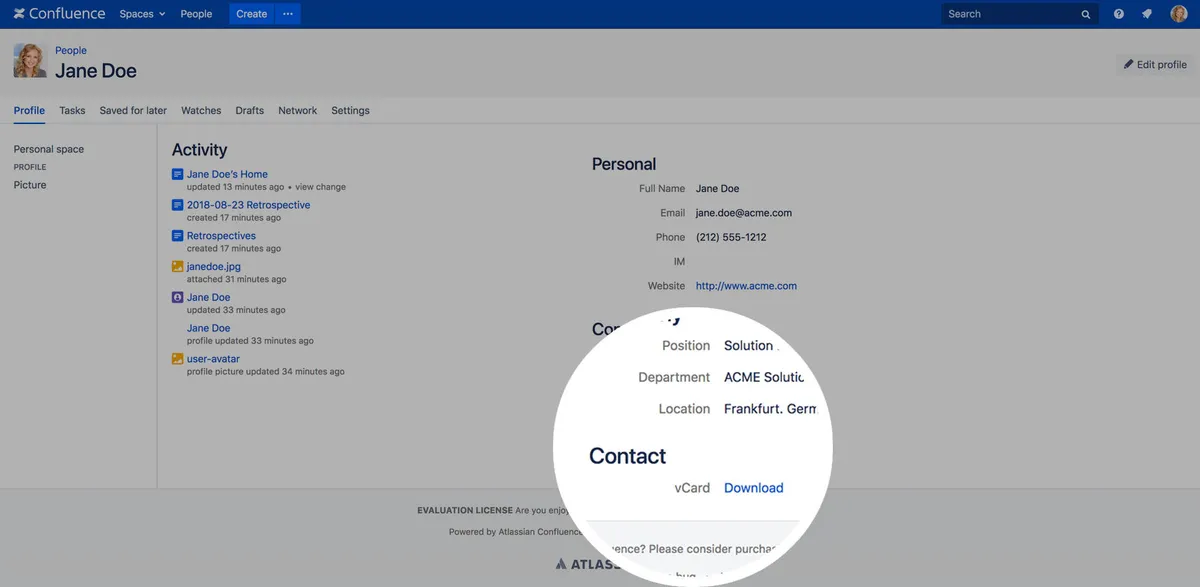The image size is (1200, 587).
Task: Open the help question mark icon
Action: [x=1119, y=14]
